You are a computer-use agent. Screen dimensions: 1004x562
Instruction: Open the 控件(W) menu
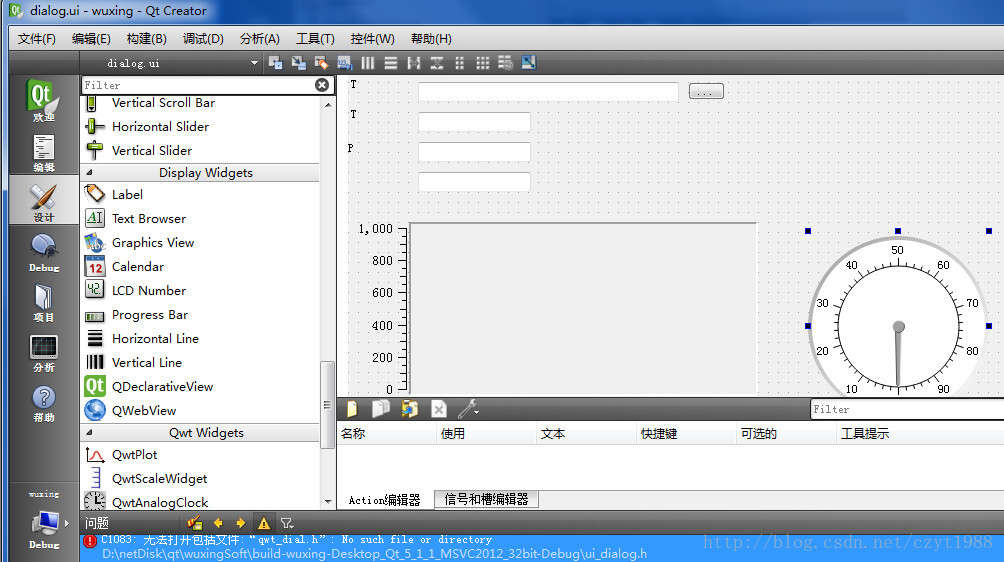[x=373, y=39]
